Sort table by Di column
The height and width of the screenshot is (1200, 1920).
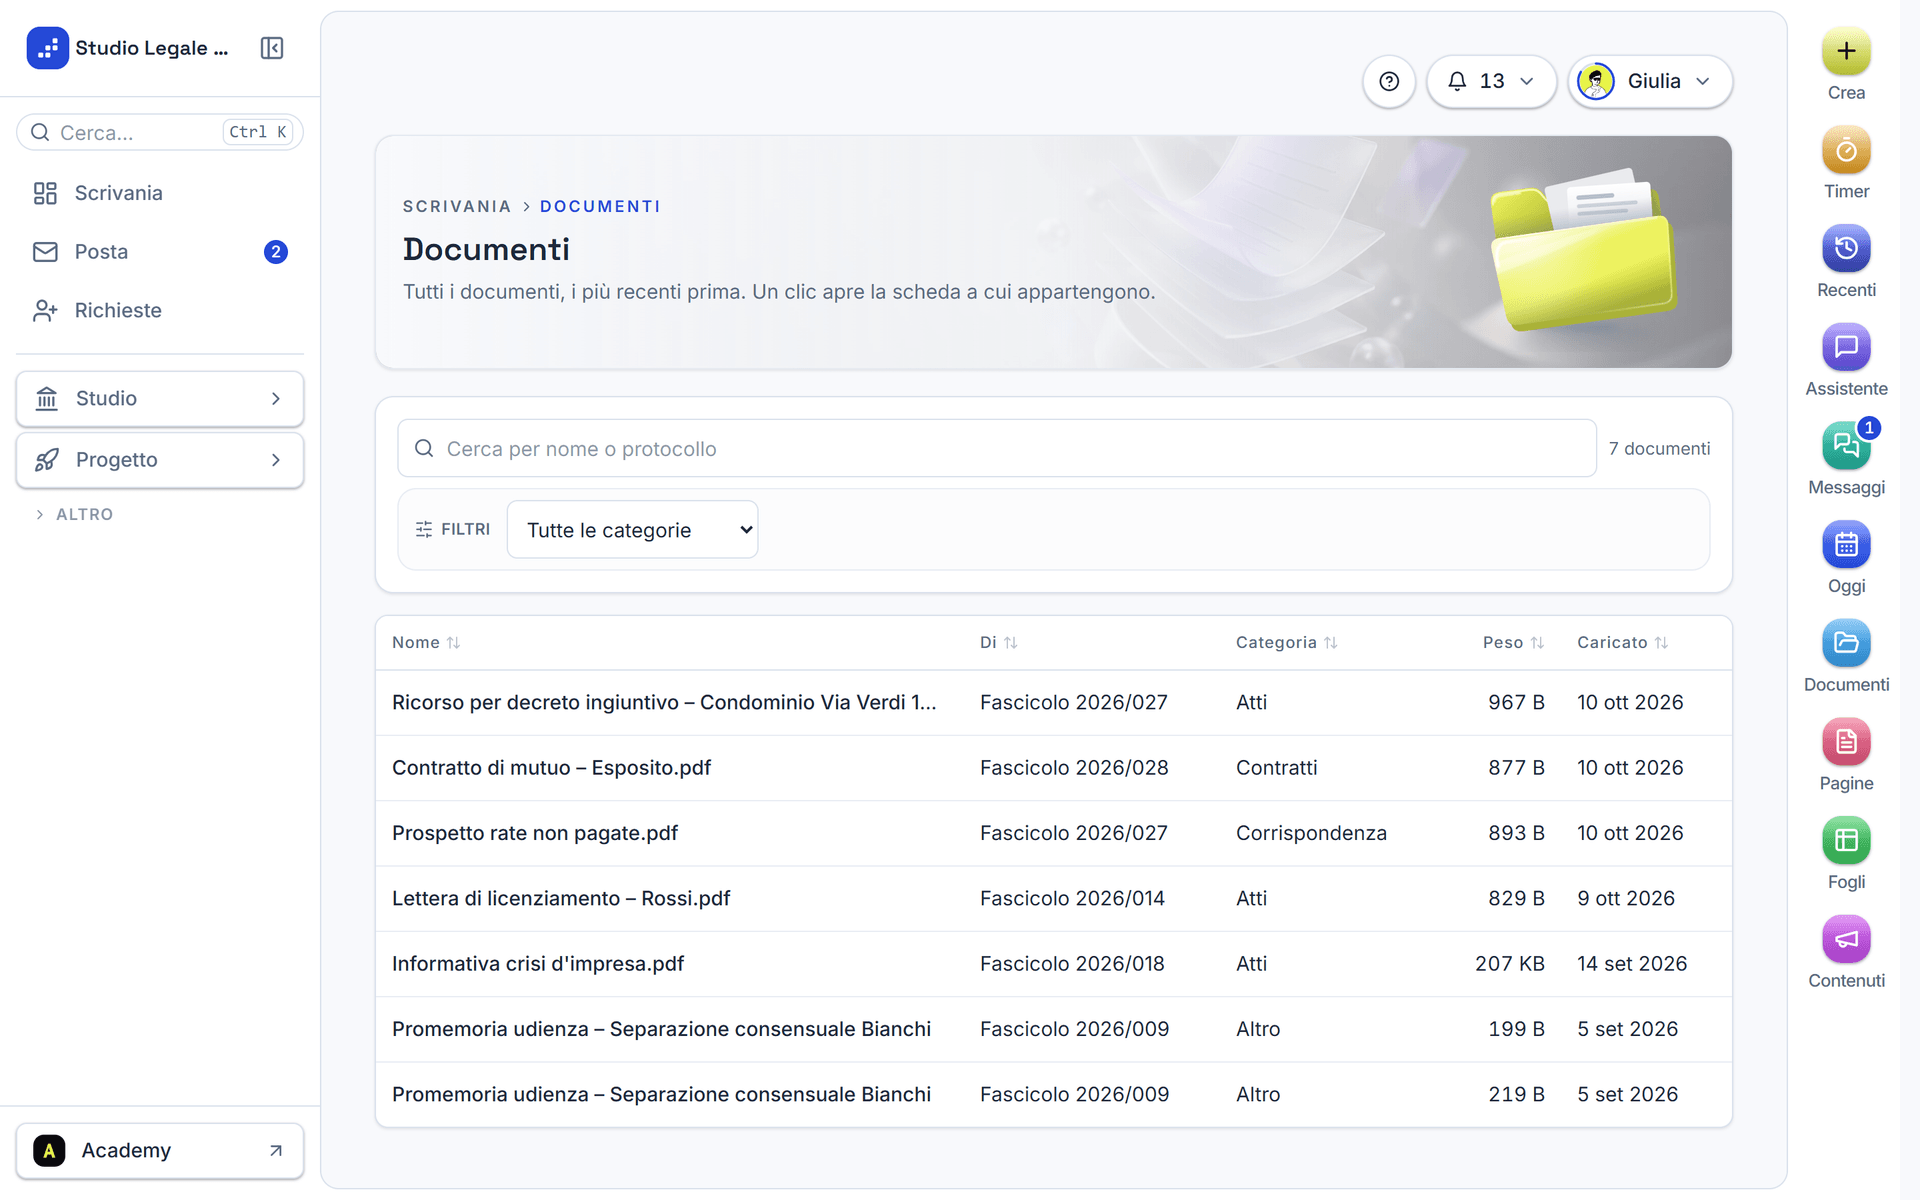[998, 643]
